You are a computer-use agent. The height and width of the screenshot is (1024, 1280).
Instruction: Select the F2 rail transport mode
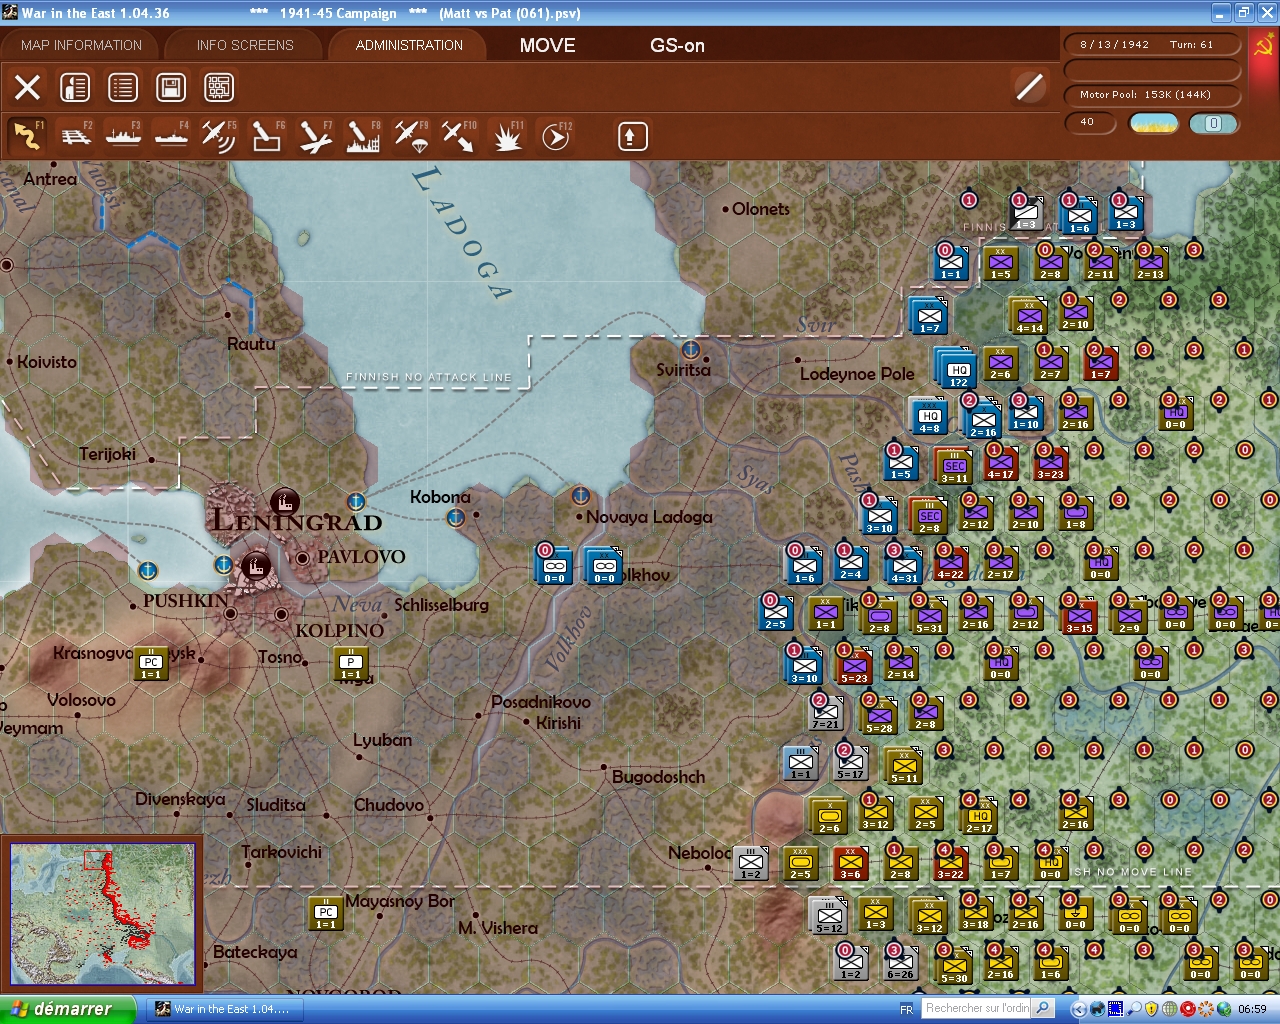75,136
